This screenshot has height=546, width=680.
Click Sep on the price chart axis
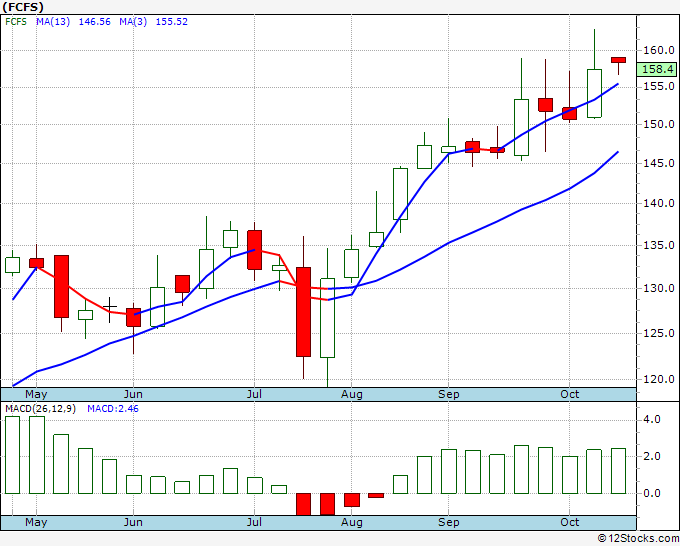448,394
